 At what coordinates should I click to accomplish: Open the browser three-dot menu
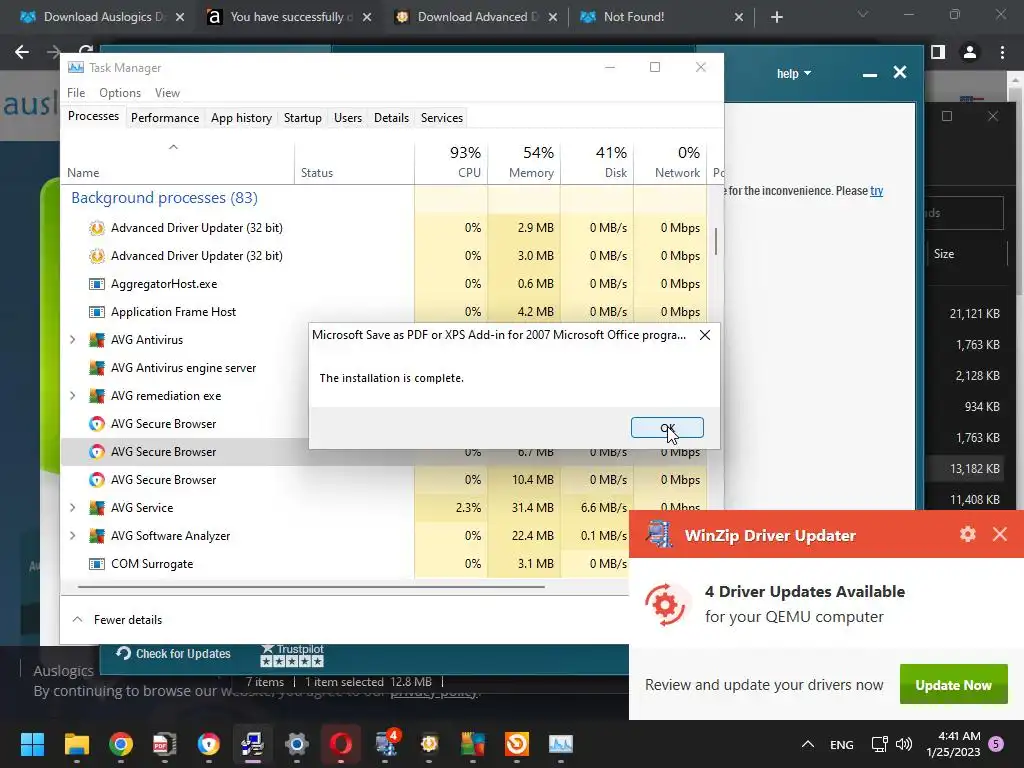coord(1002,52)
